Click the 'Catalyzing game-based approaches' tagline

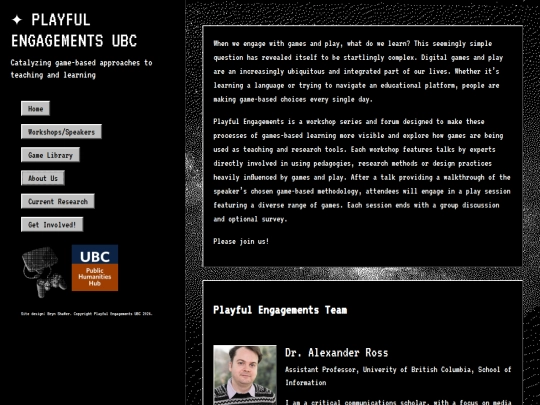(x=81, y=69)
